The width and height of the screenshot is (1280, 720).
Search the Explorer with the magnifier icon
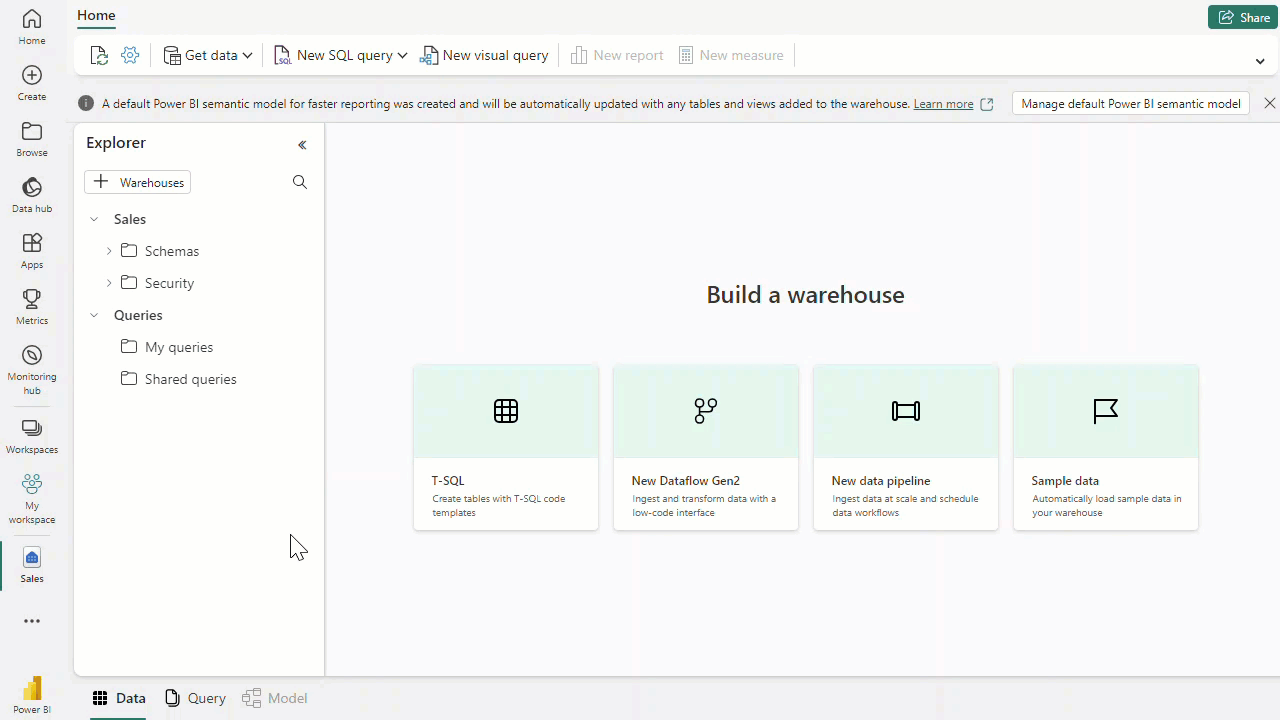click(300, 182)
